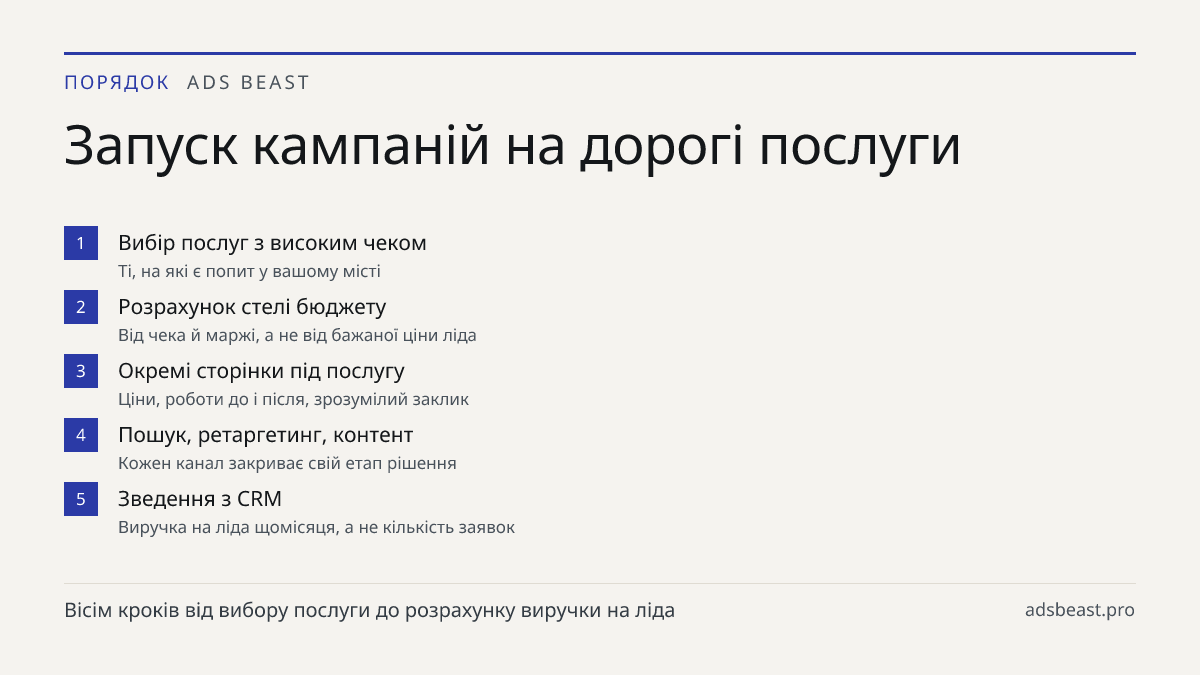Select 'Окремі сторінки під послугу' step title

pyautogui.click(x=261, y=371)
